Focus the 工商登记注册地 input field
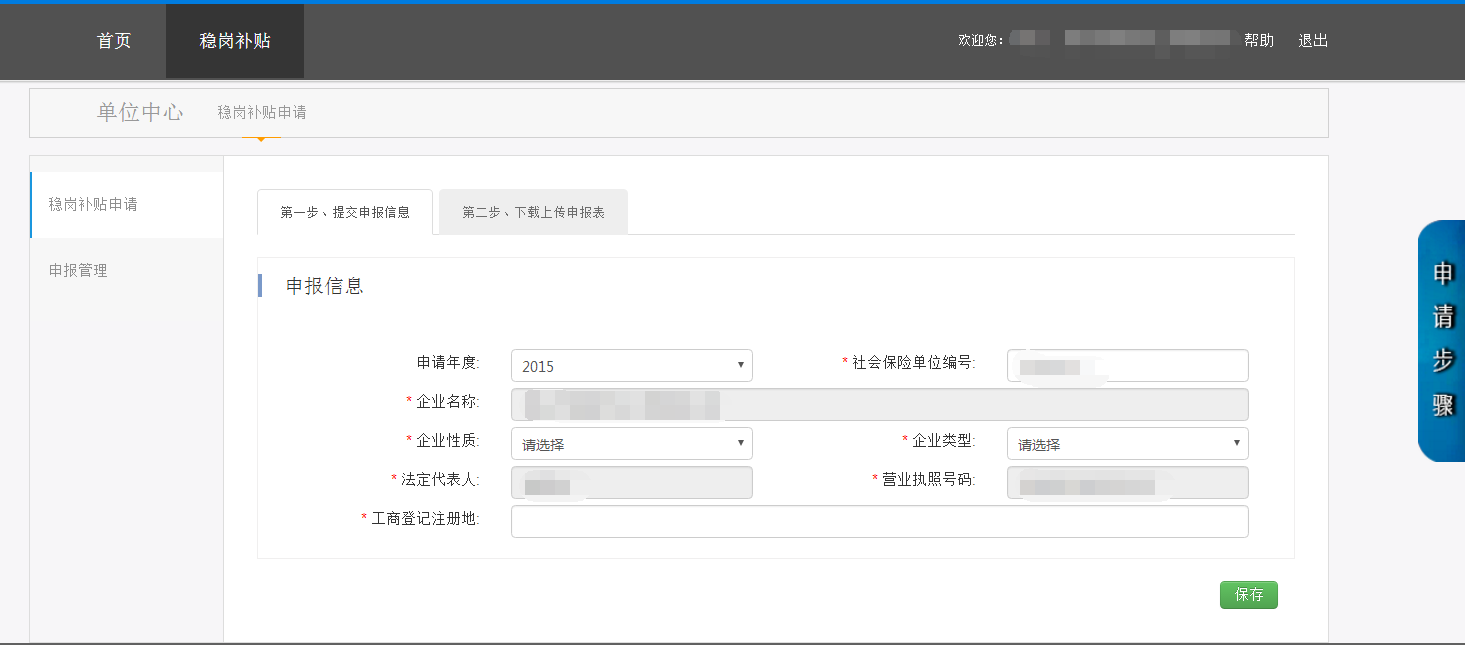Screen dimensions: 1465x645 pos(879,522)
